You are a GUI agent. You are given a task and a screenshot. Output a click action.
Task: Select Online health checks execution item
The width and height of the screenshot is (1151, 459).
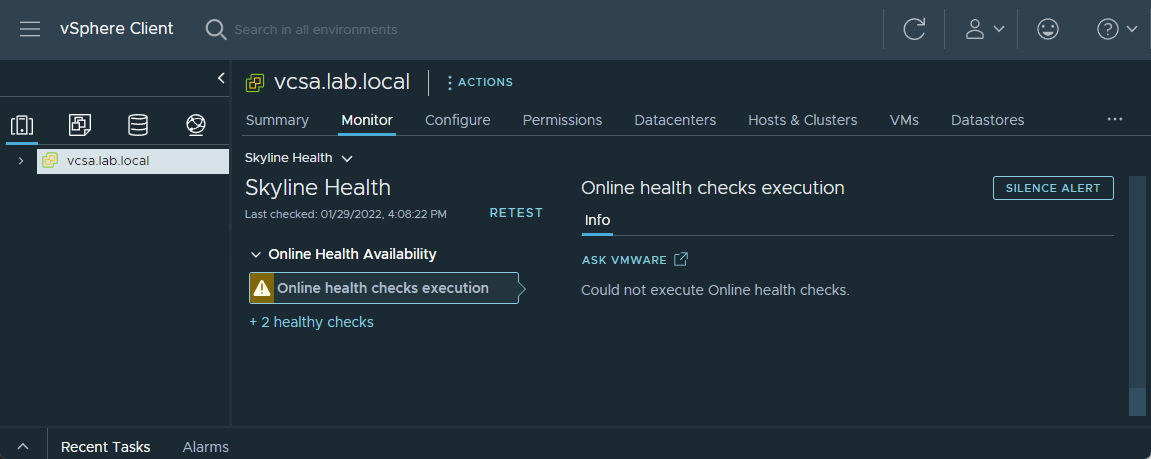click(x=384, y=289)
